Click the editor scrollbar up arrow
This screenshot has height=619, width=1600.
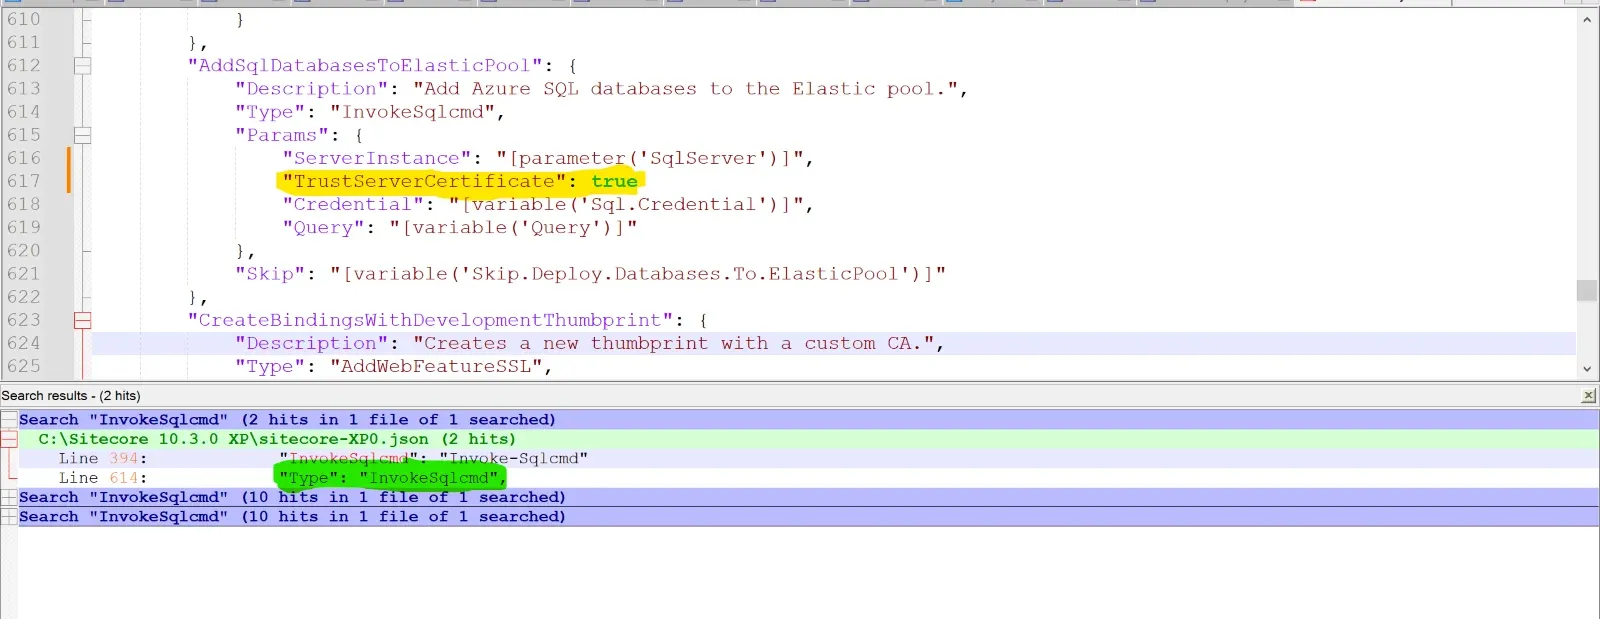tap(1587, 20)
